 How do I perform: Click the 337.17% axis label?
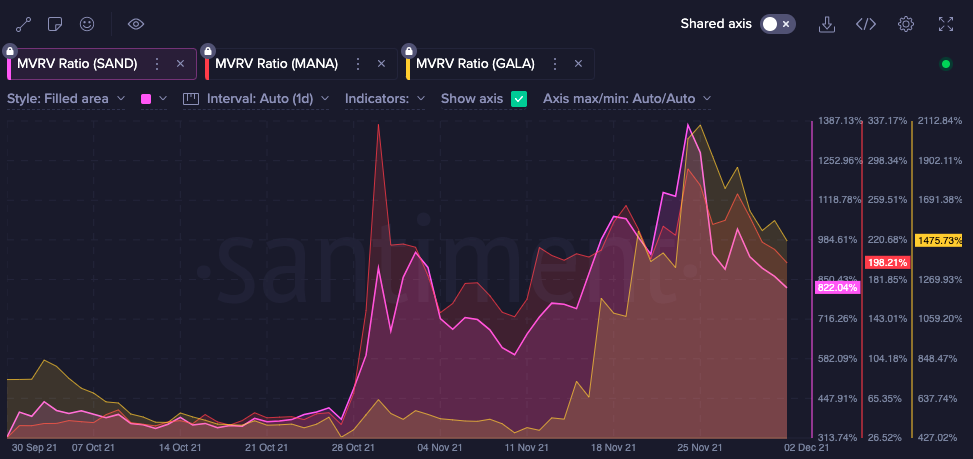[x=887, y=120]
